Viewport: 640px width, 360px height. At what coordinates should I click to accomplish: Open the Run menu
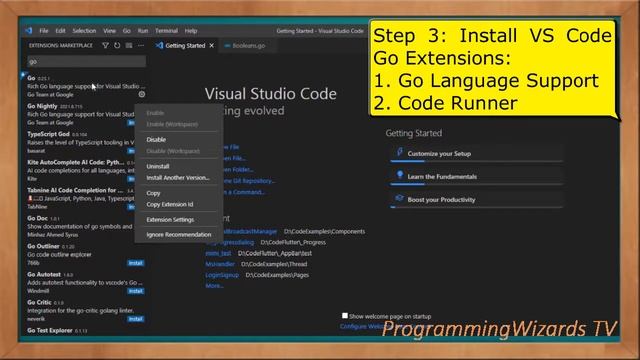tap(142, 31)
